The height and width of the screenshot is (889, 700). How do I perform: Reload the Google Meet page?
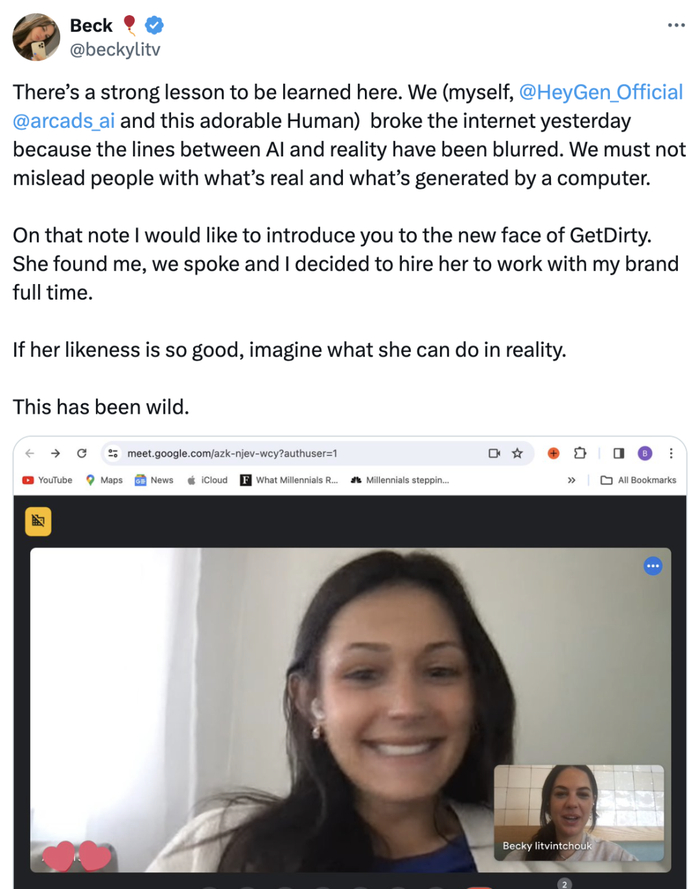tap(82, 453)
